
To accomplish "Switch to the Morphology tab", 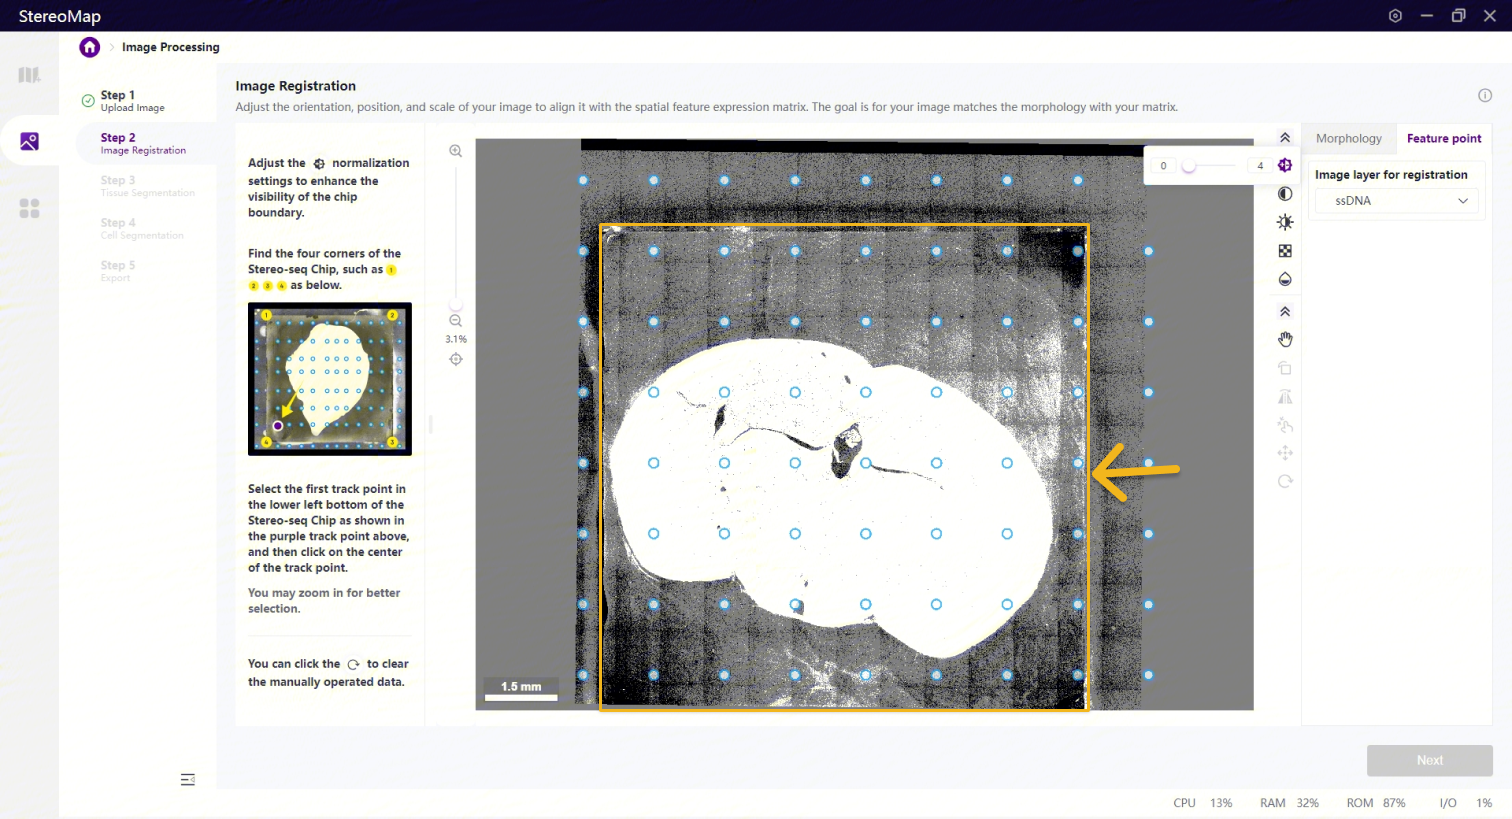I will point(1348,139).
